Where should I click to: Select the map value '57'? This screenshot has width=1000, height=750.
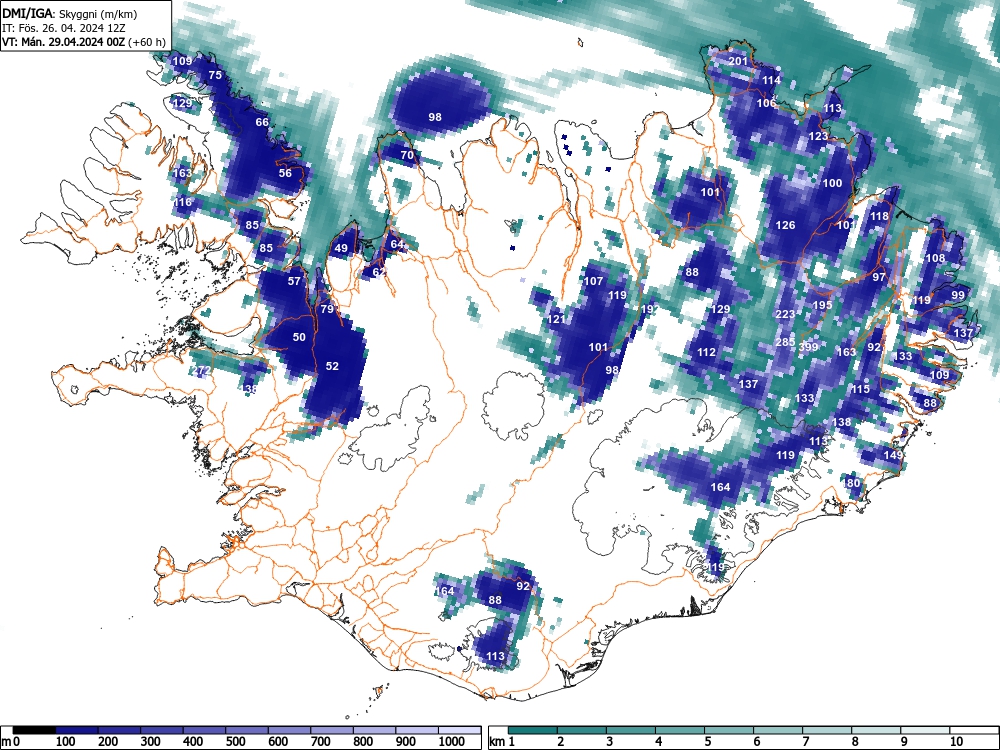tap(294, 281)
